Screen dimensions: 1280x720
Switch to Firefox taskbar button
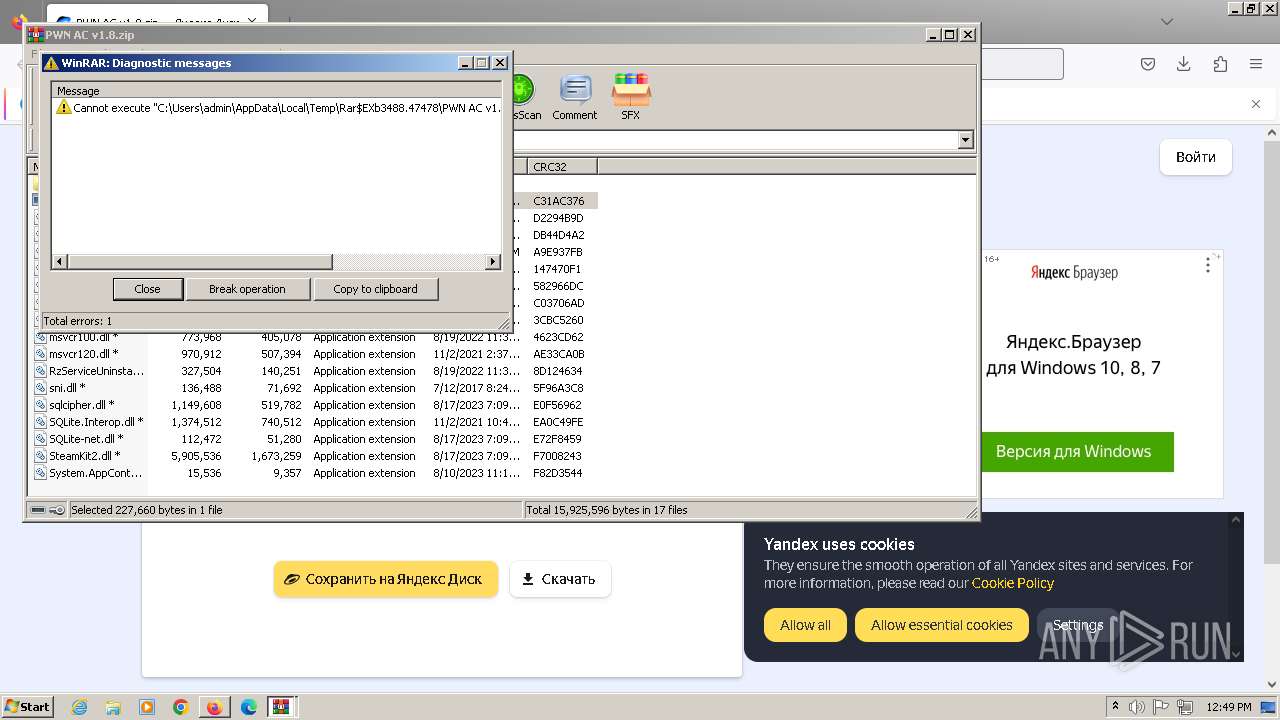(x=214, y=707)
